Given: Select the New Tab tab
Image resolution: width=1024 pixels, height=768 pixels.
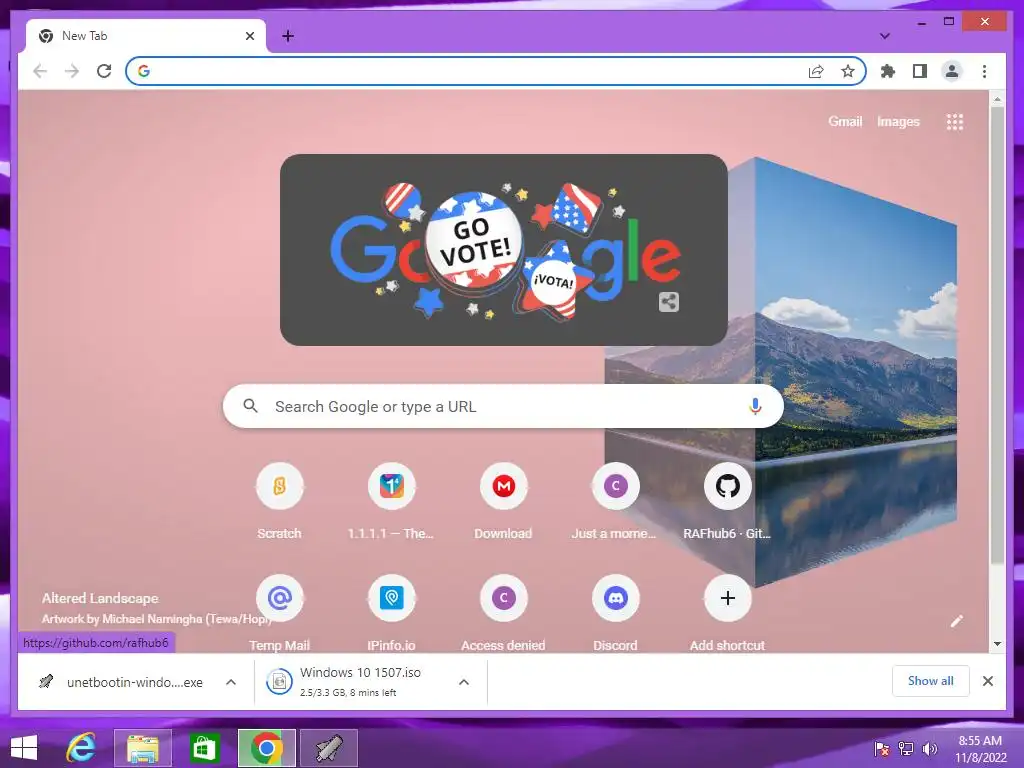Looking at the screenshot, I should tap(146, 36).
